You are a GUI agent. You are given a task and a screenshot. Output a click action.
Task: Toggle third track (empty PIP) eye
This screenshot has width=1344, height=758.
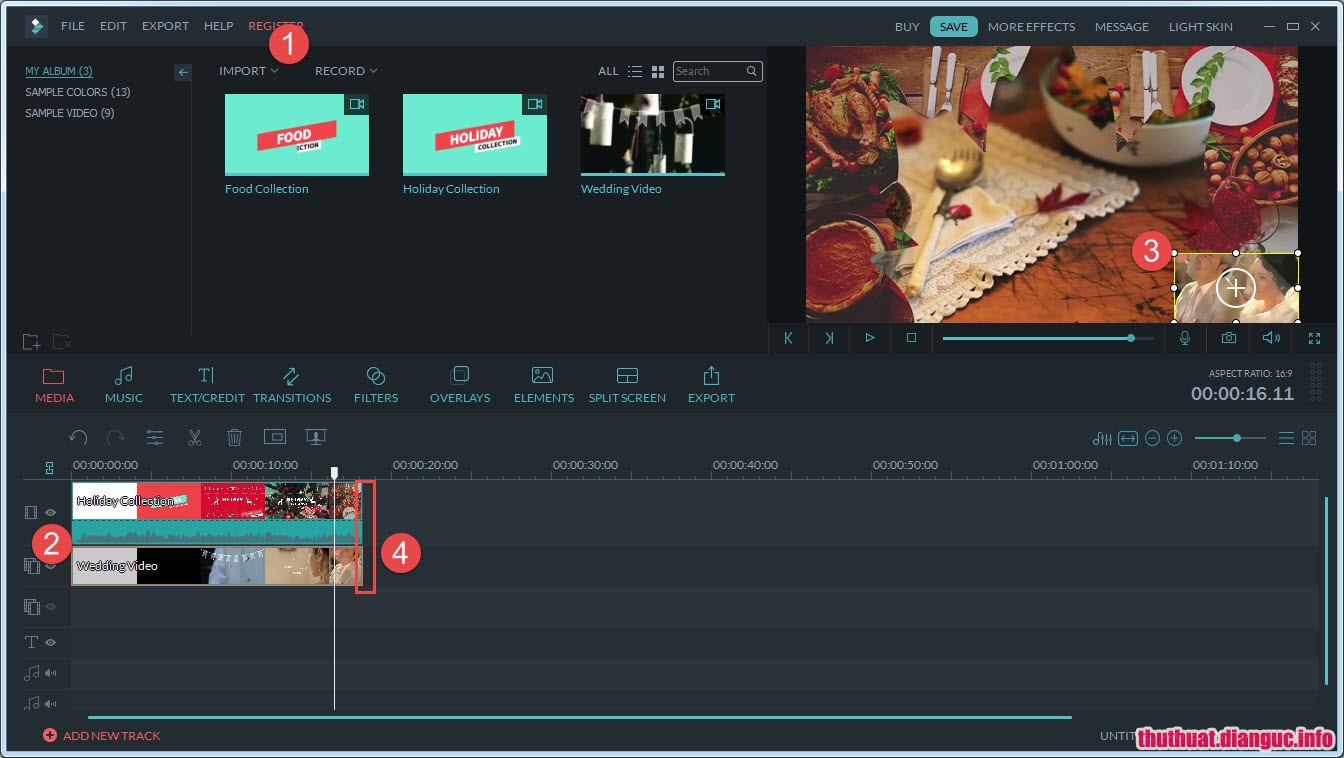[51, 606]
